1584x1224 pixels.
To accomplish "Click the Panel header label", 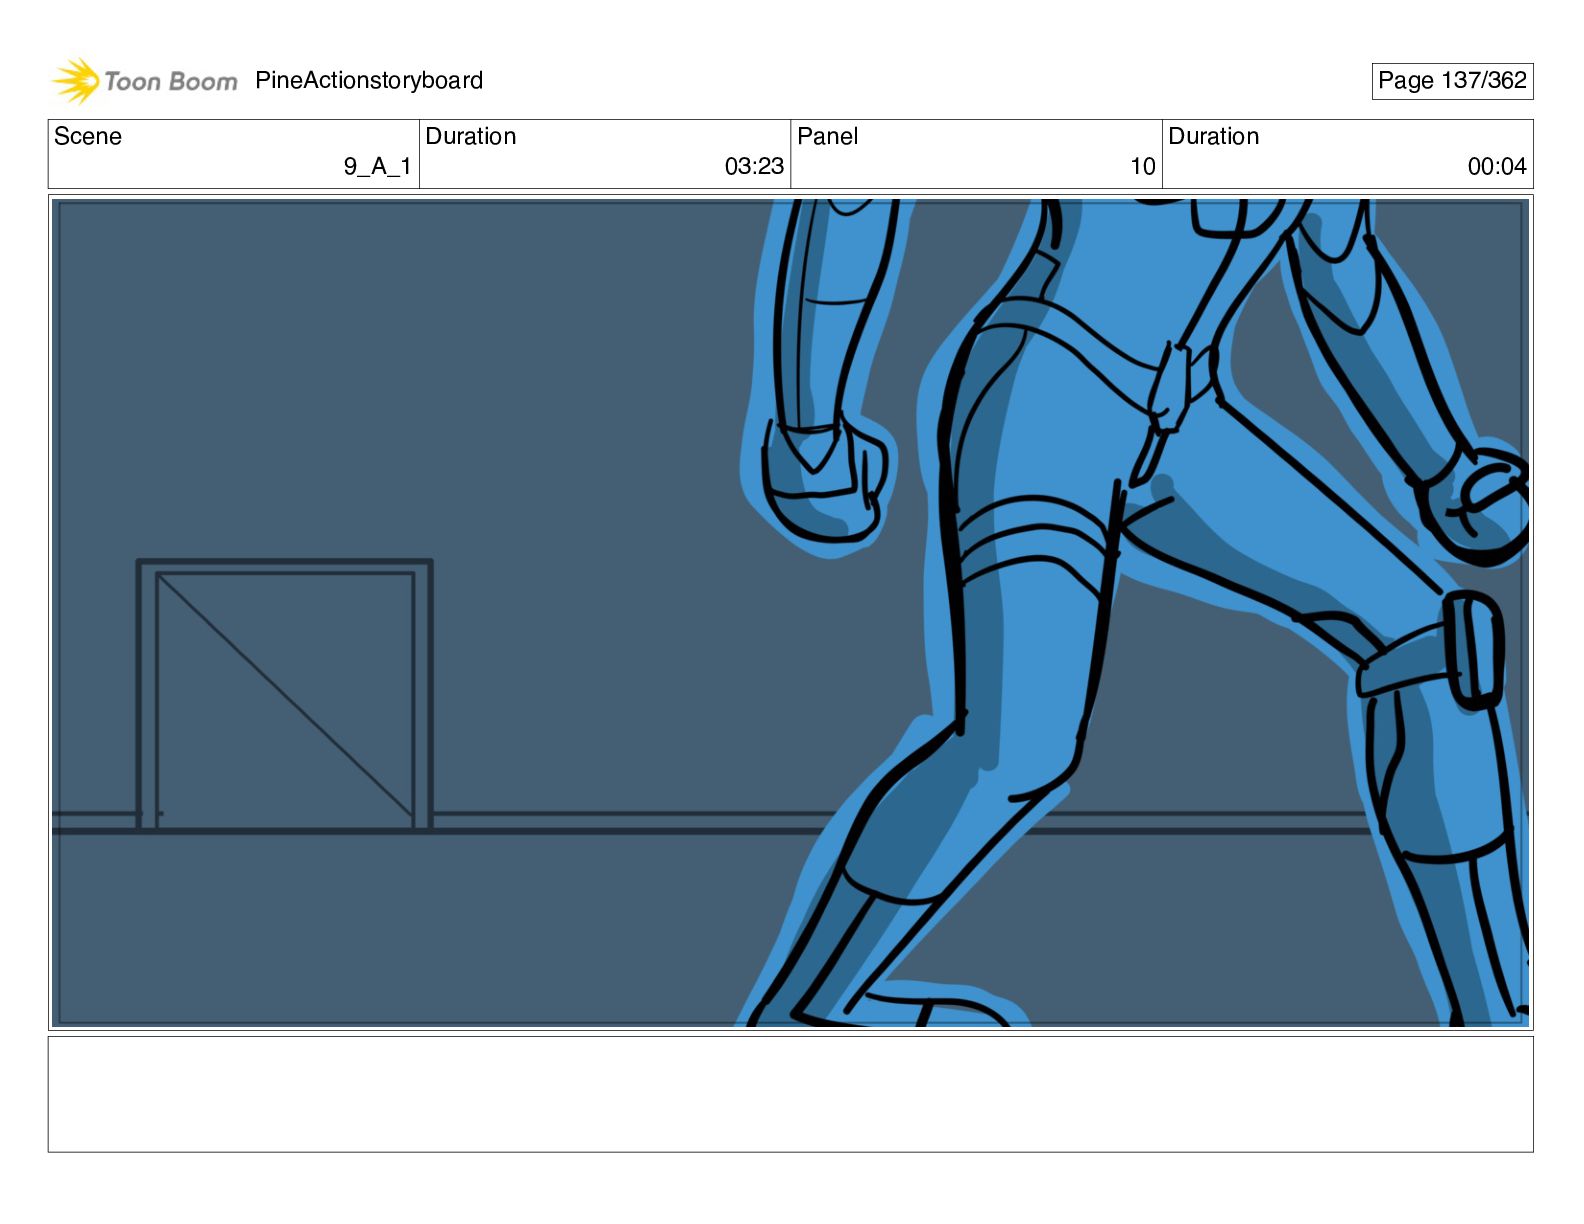I will [828, 136].
